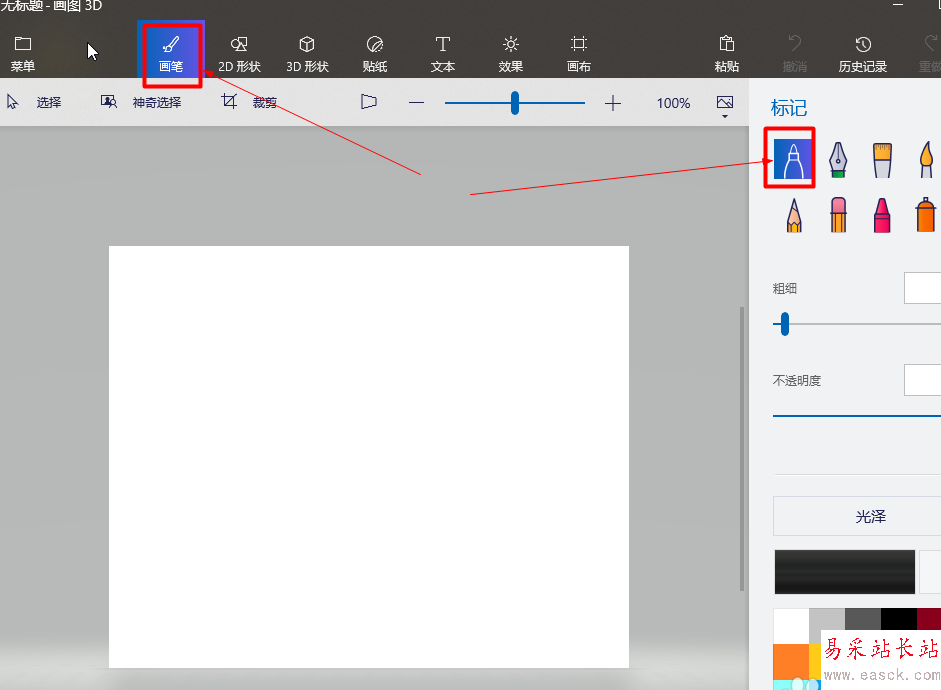Click the minus zoom out button
Image resolution: width=941 pixels, height=690 pixels.
click(416, 103)
